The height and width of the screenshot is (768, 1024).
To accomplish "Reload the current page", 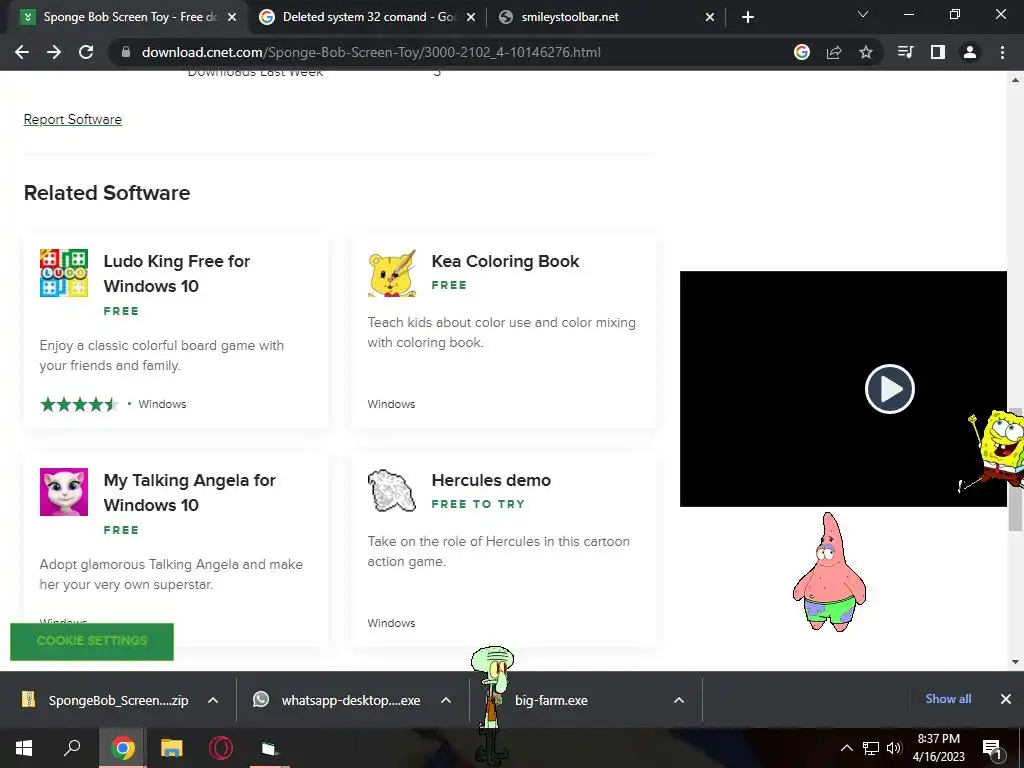I will click(86, 52).
